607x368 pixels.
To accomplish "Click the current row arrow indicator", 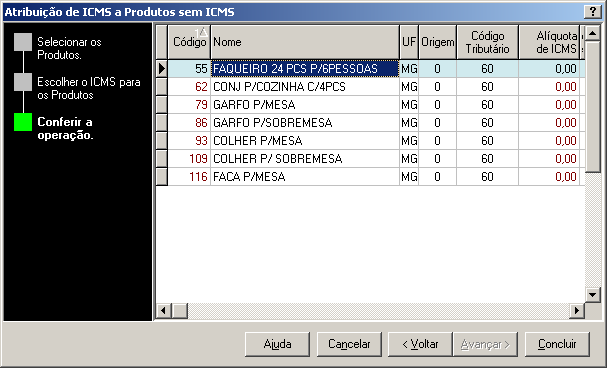I will pyautogui.click(x=162, y=69).
